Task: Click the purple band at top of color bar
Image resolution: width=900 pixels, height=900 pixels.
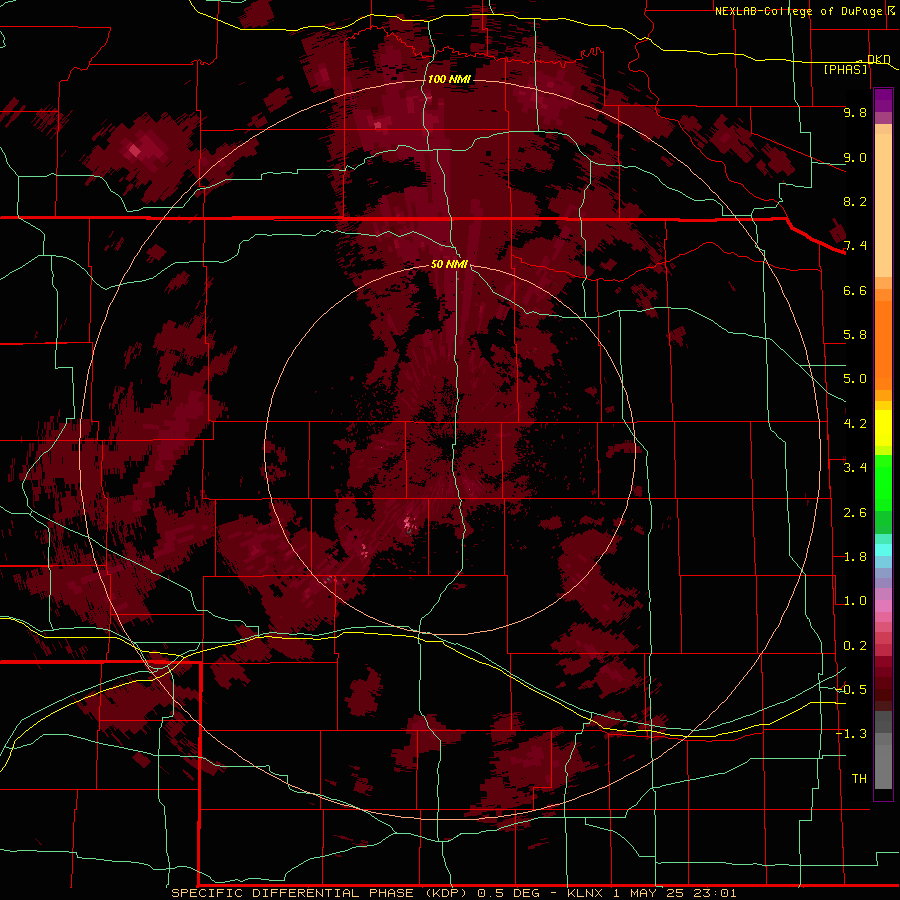Action: point(883,100)
